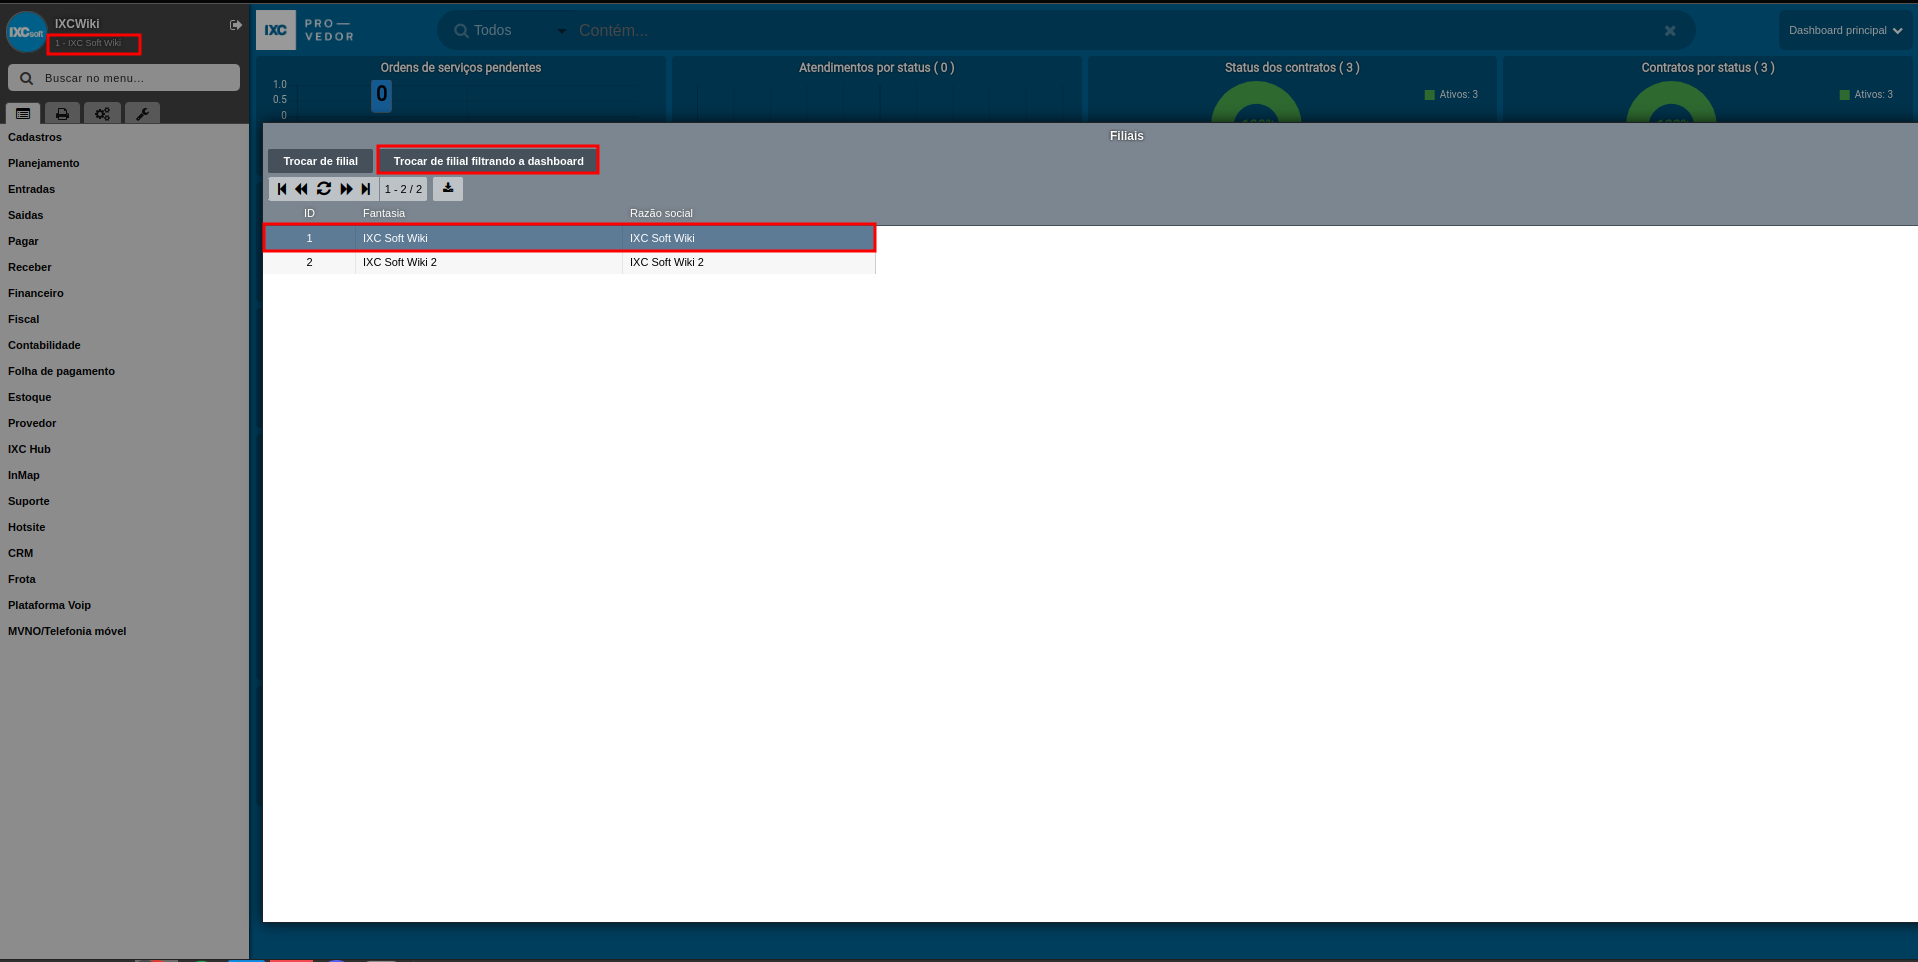Open the Planejamento menu
The height and width of the screenshot is (962, 1918).
pos(44,163)
